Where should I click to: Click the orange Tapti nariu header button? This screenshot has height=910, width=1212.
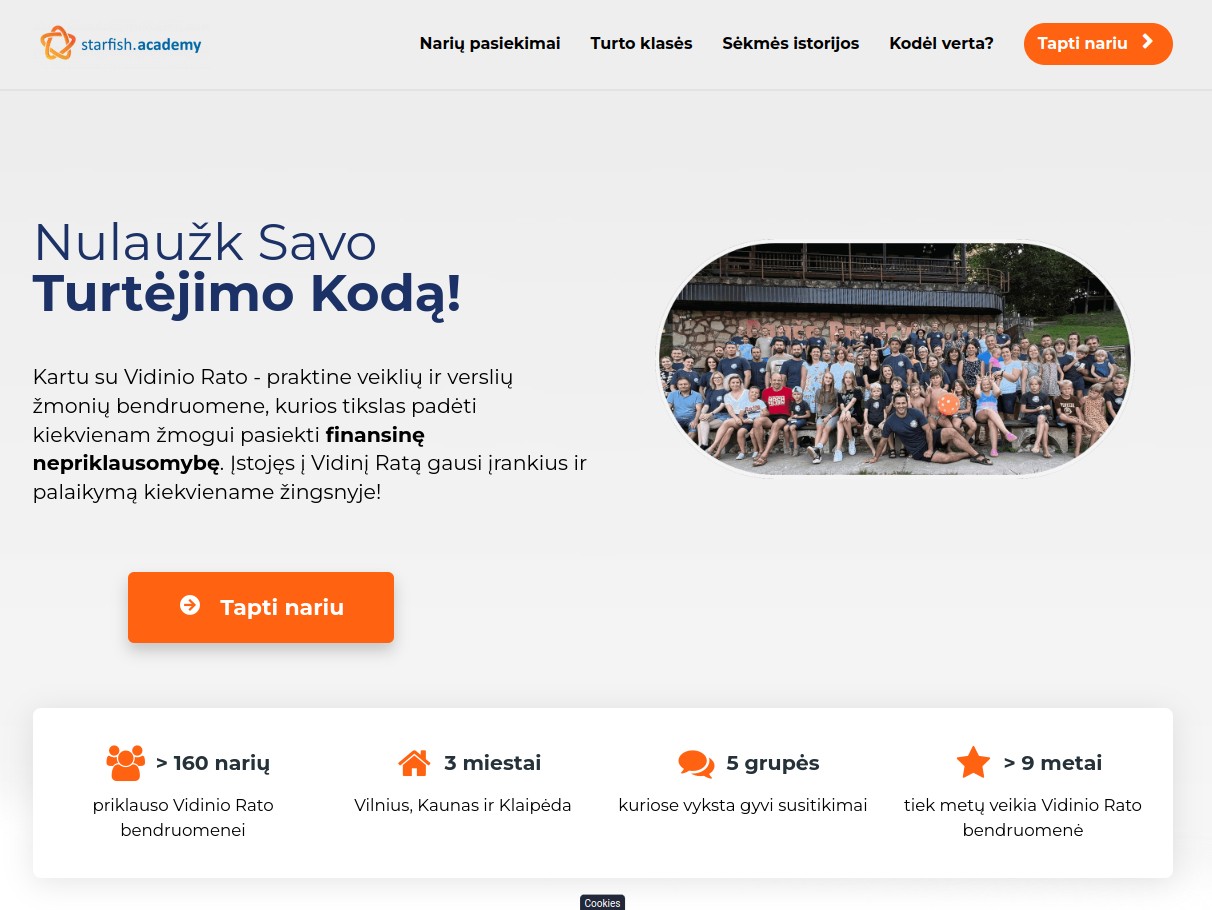(x=1098, y=44)
